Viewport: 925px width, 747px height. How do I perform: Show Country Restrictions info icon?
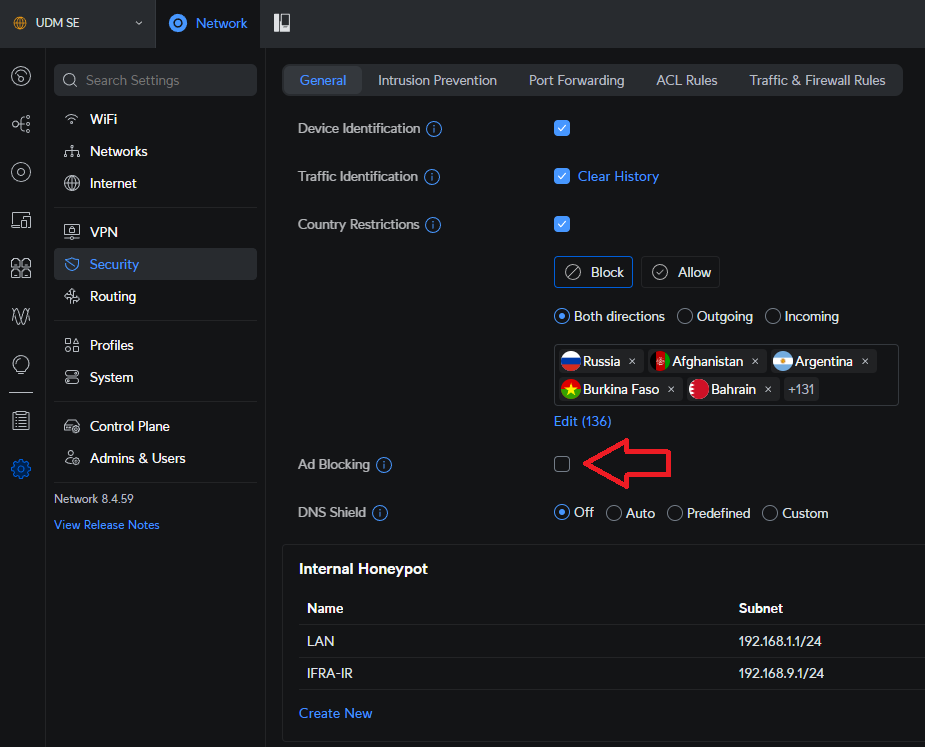[433, 225]
